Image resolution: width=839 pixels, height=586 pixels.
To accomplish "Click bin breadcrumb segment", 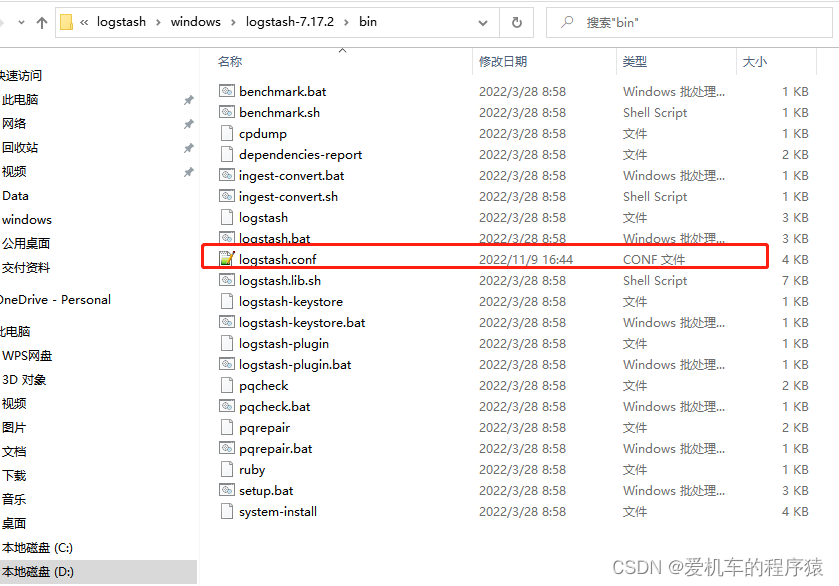I will (368, 22).
